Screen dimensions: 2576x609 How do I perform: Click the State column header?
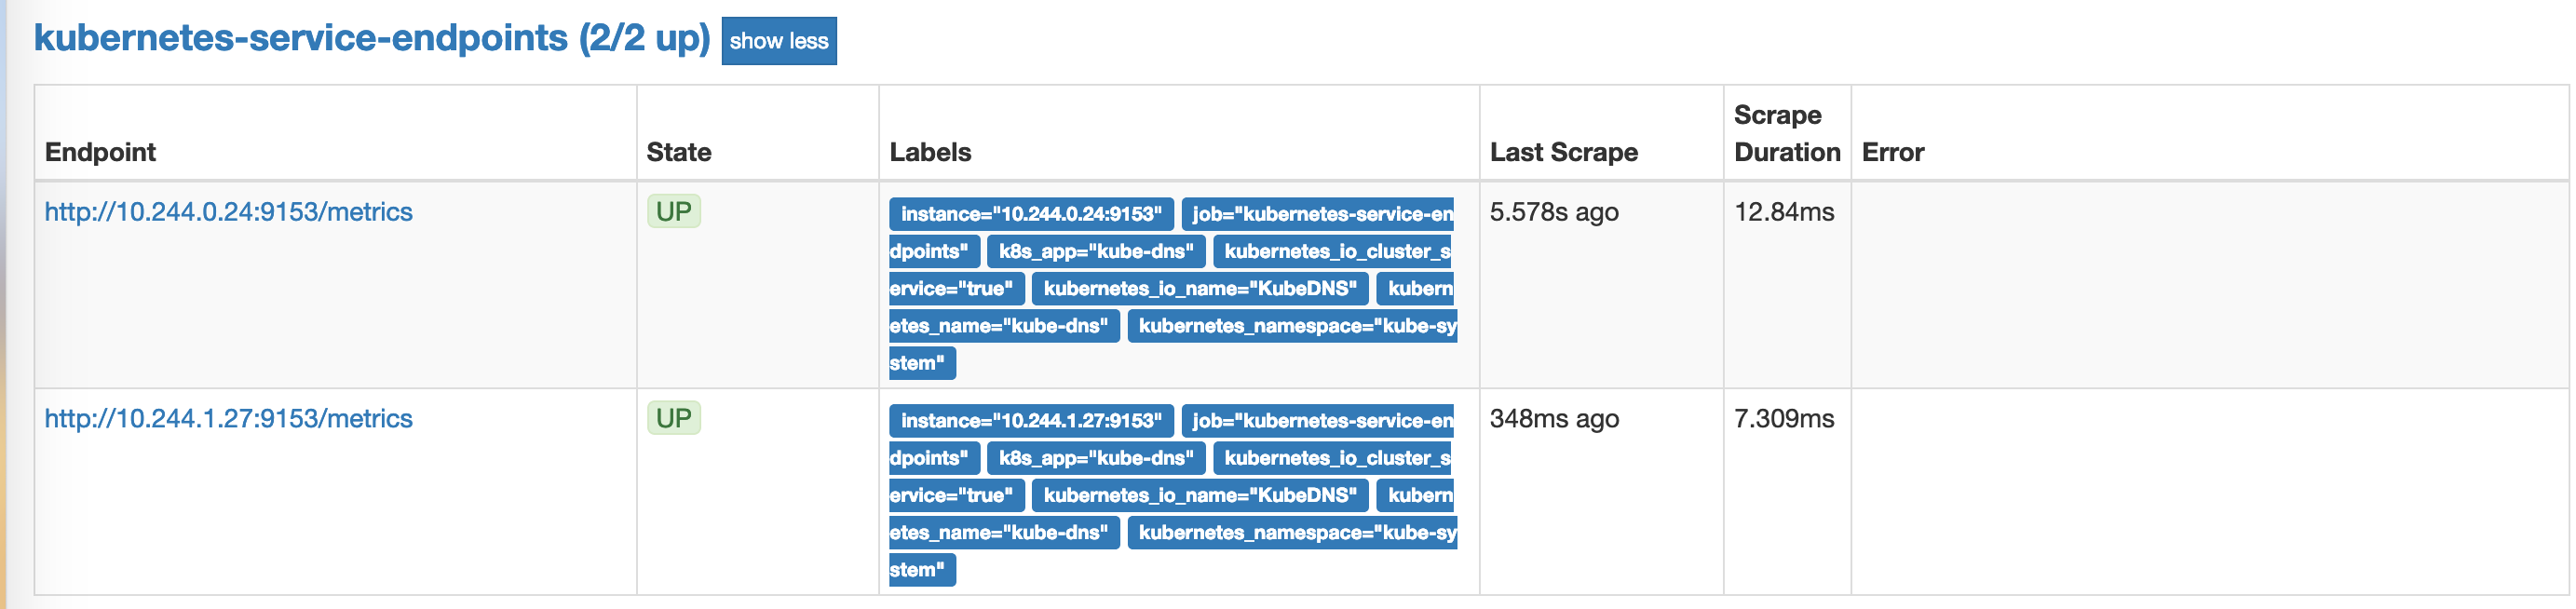[678, 152]
